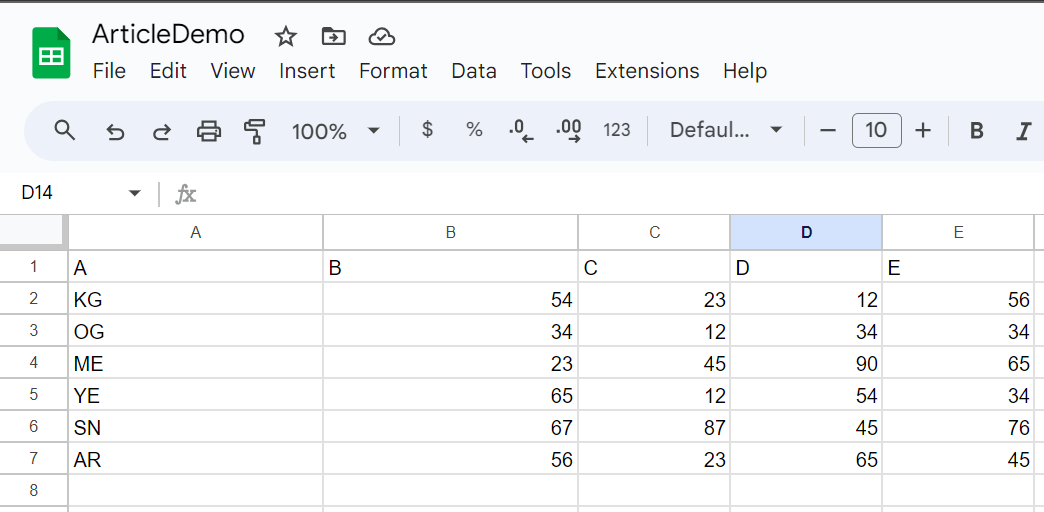This screenshot has height=512, width=1044.
Task: Star the ArticleDemo document
Action: [286, 37]
